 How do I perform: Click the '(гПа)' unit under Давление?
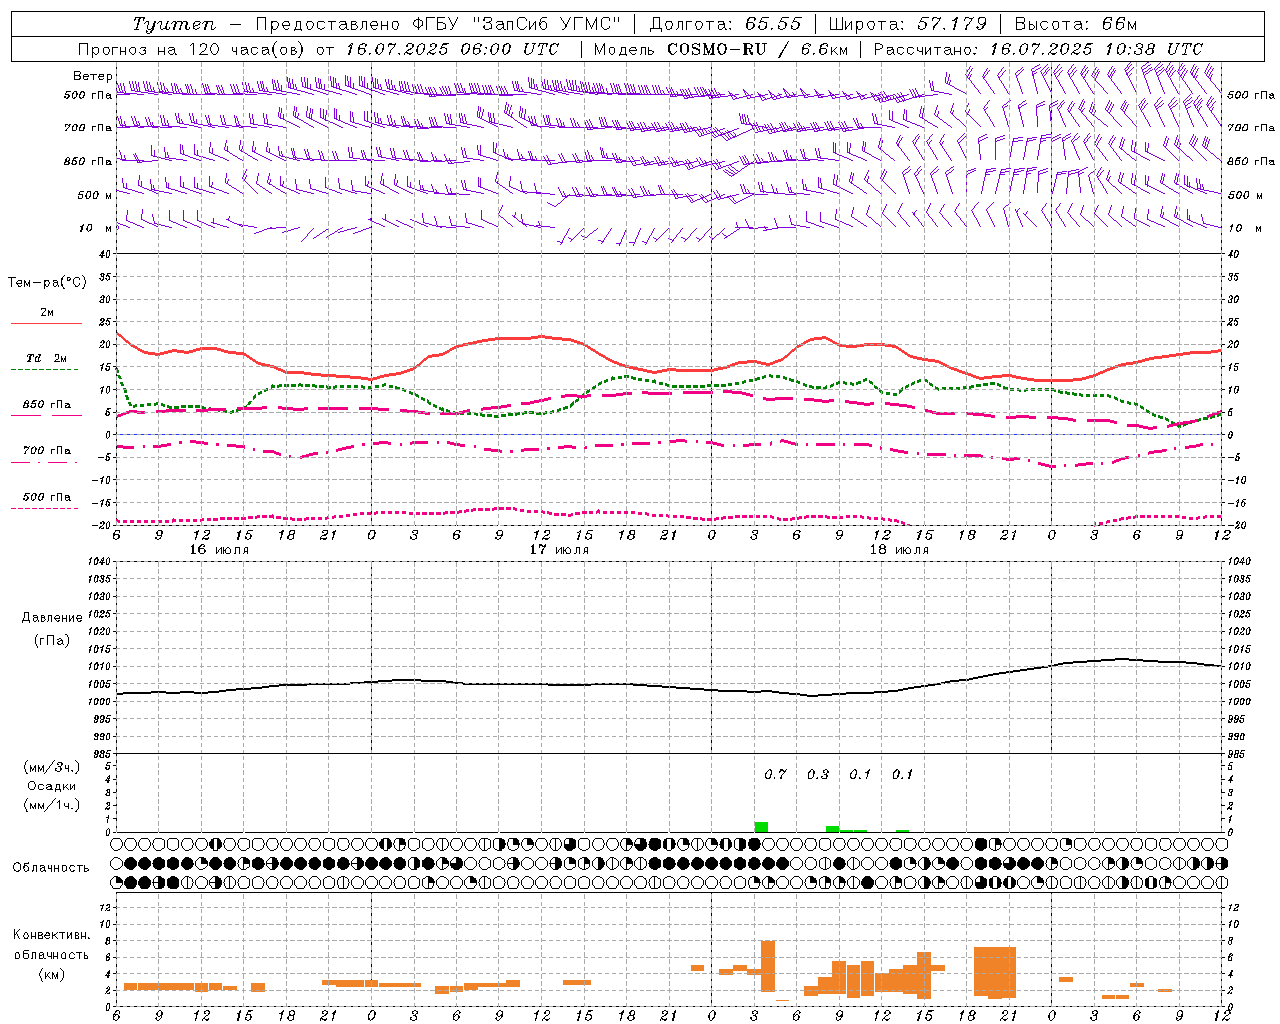(52, 641)
